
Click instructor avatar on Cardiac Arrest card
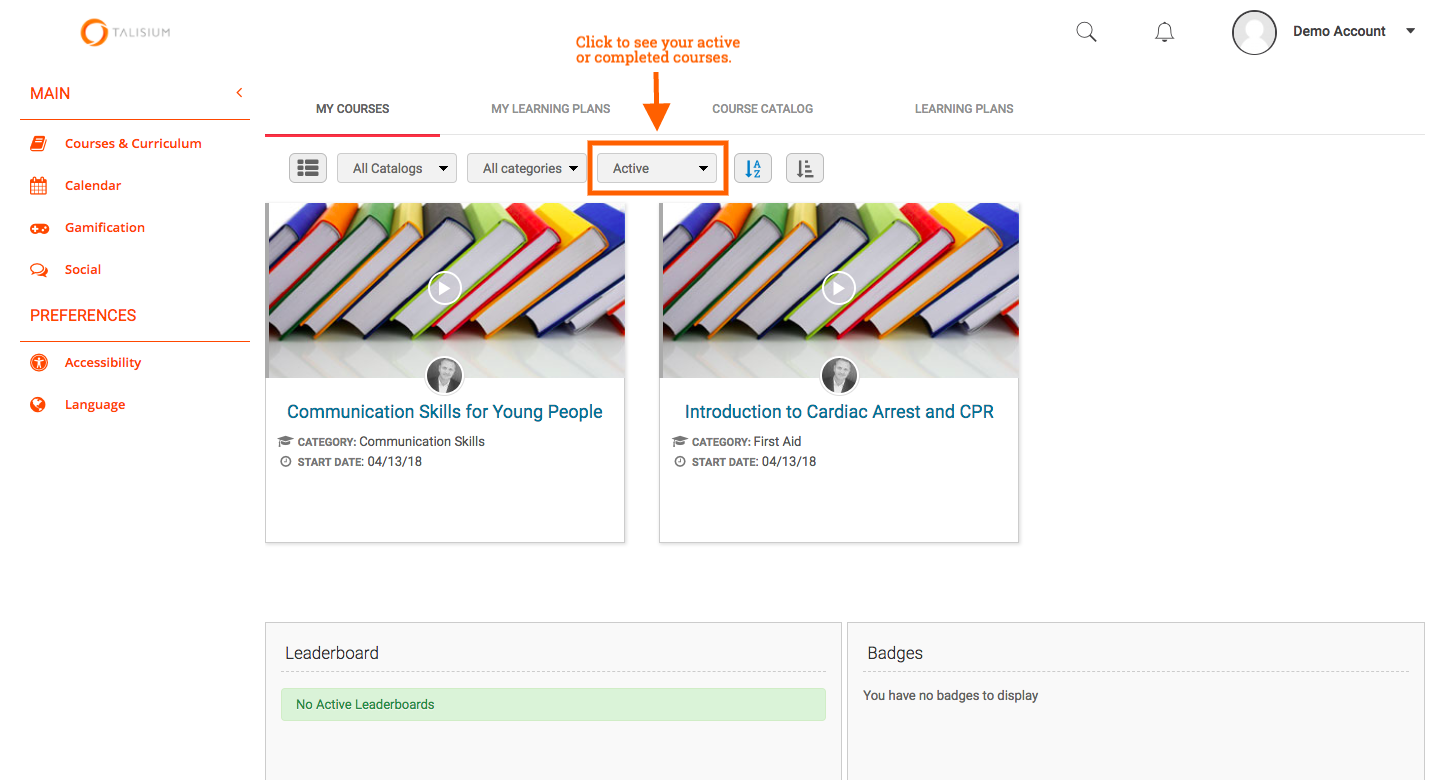839,376
